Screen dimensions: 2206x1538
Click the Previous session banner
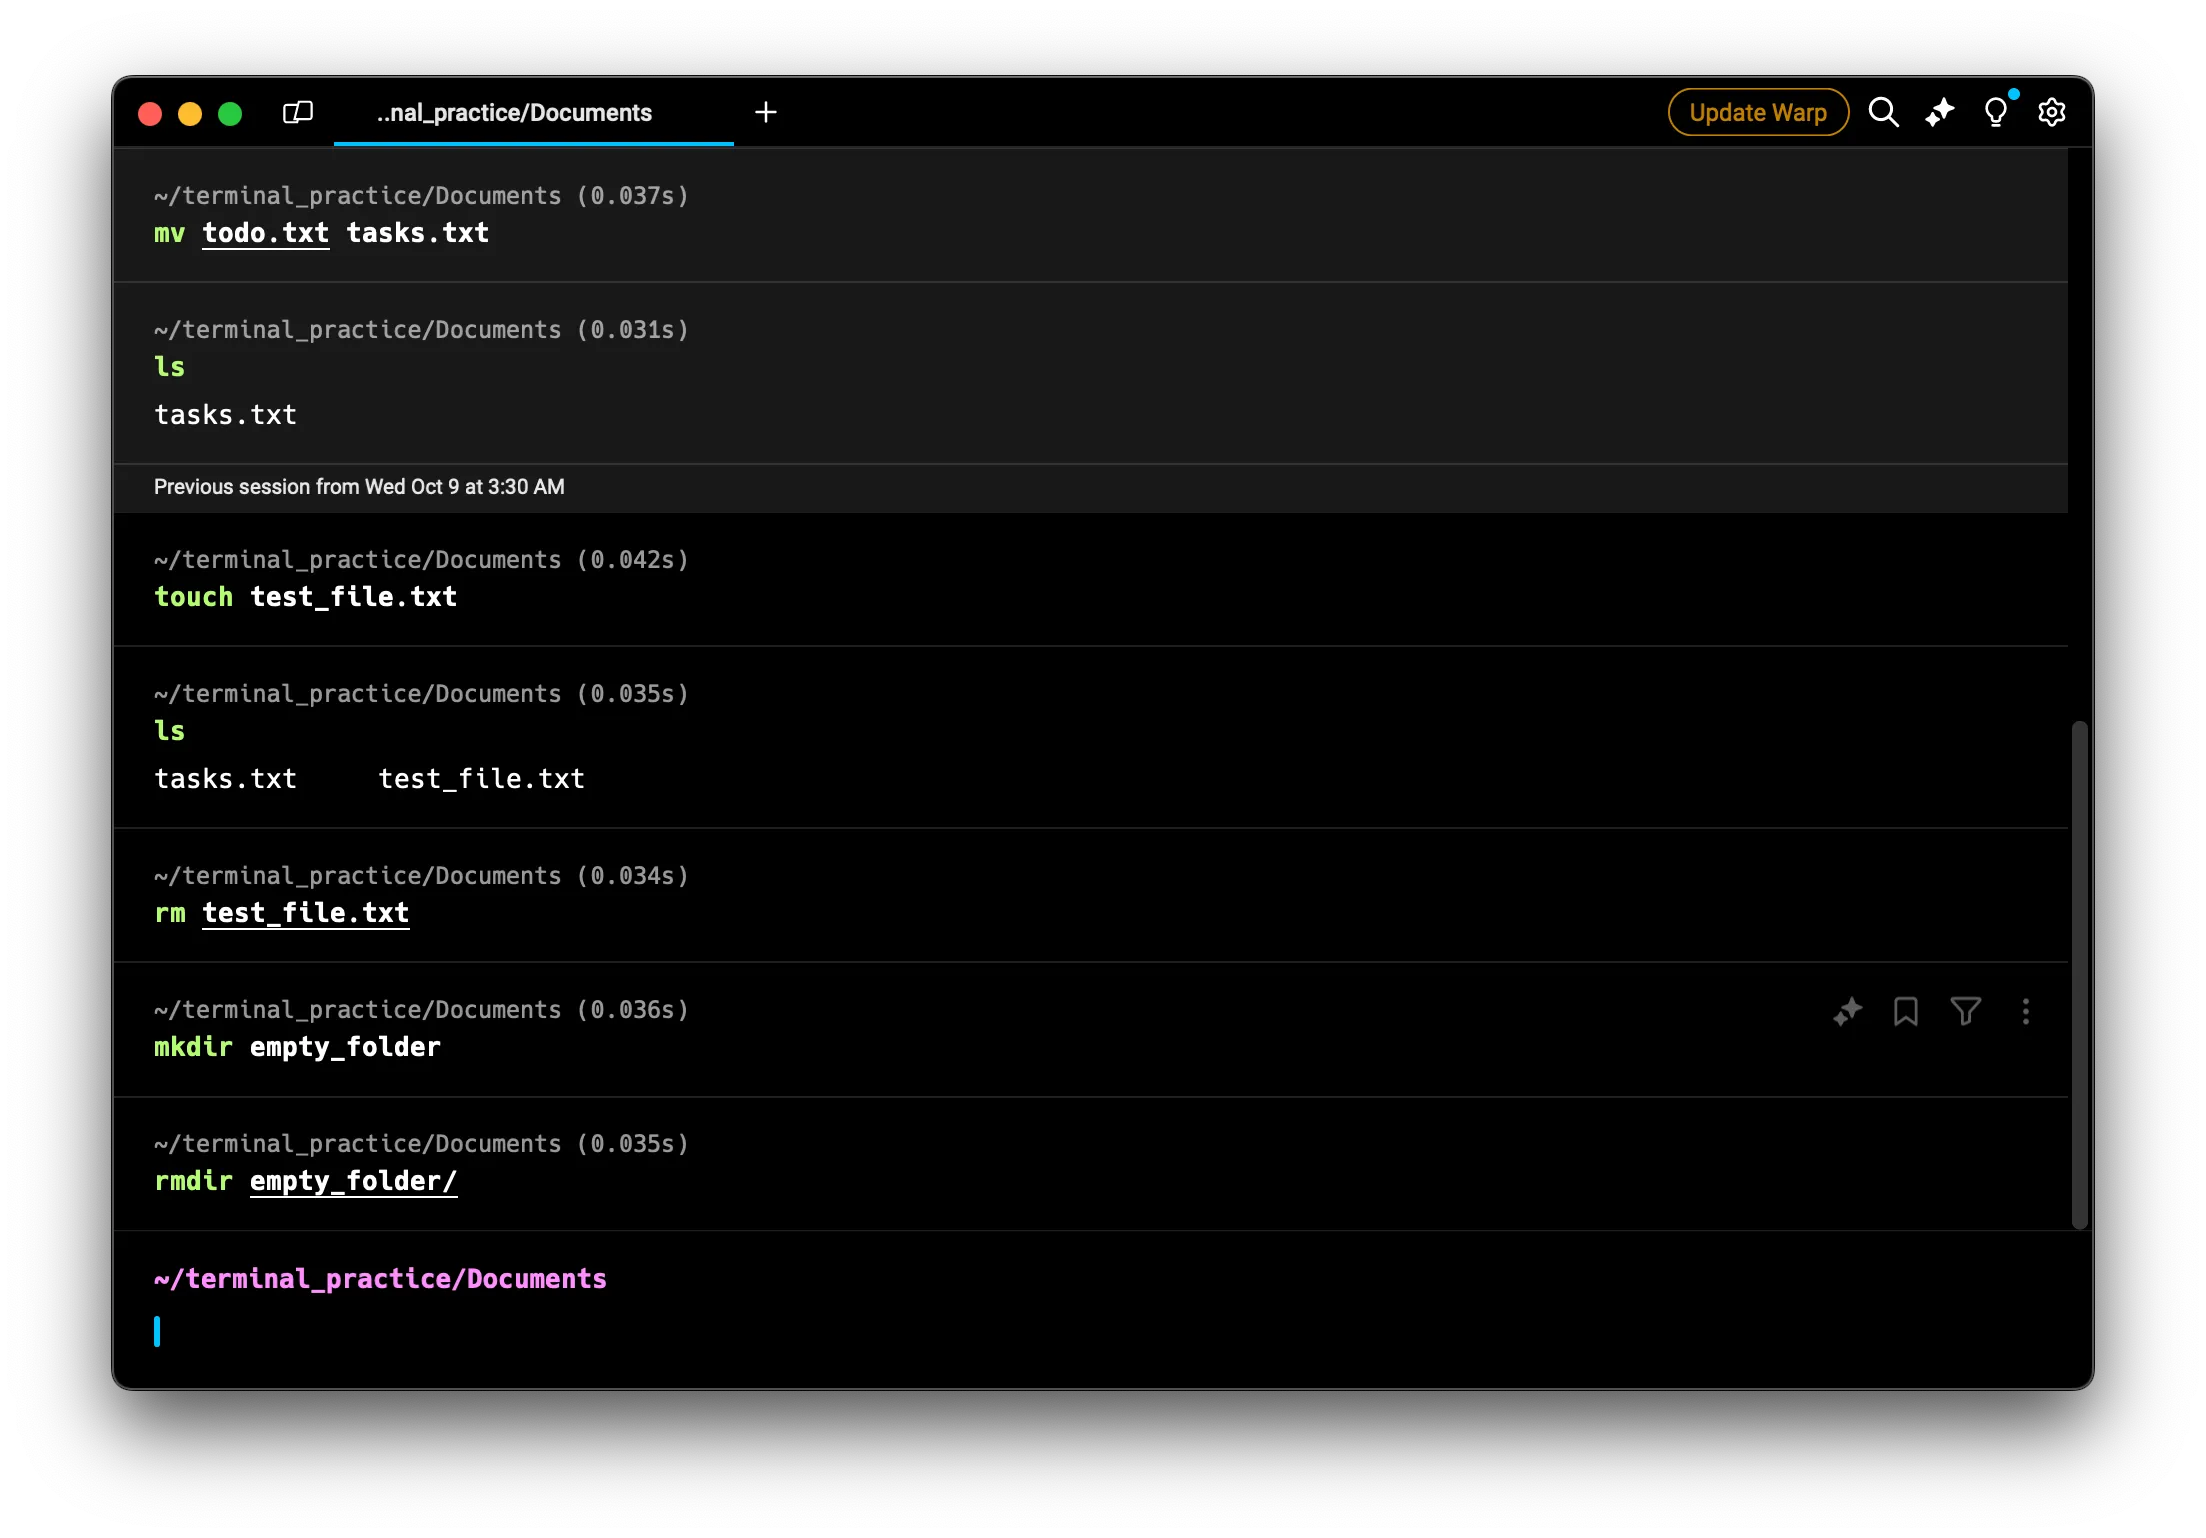359,487
